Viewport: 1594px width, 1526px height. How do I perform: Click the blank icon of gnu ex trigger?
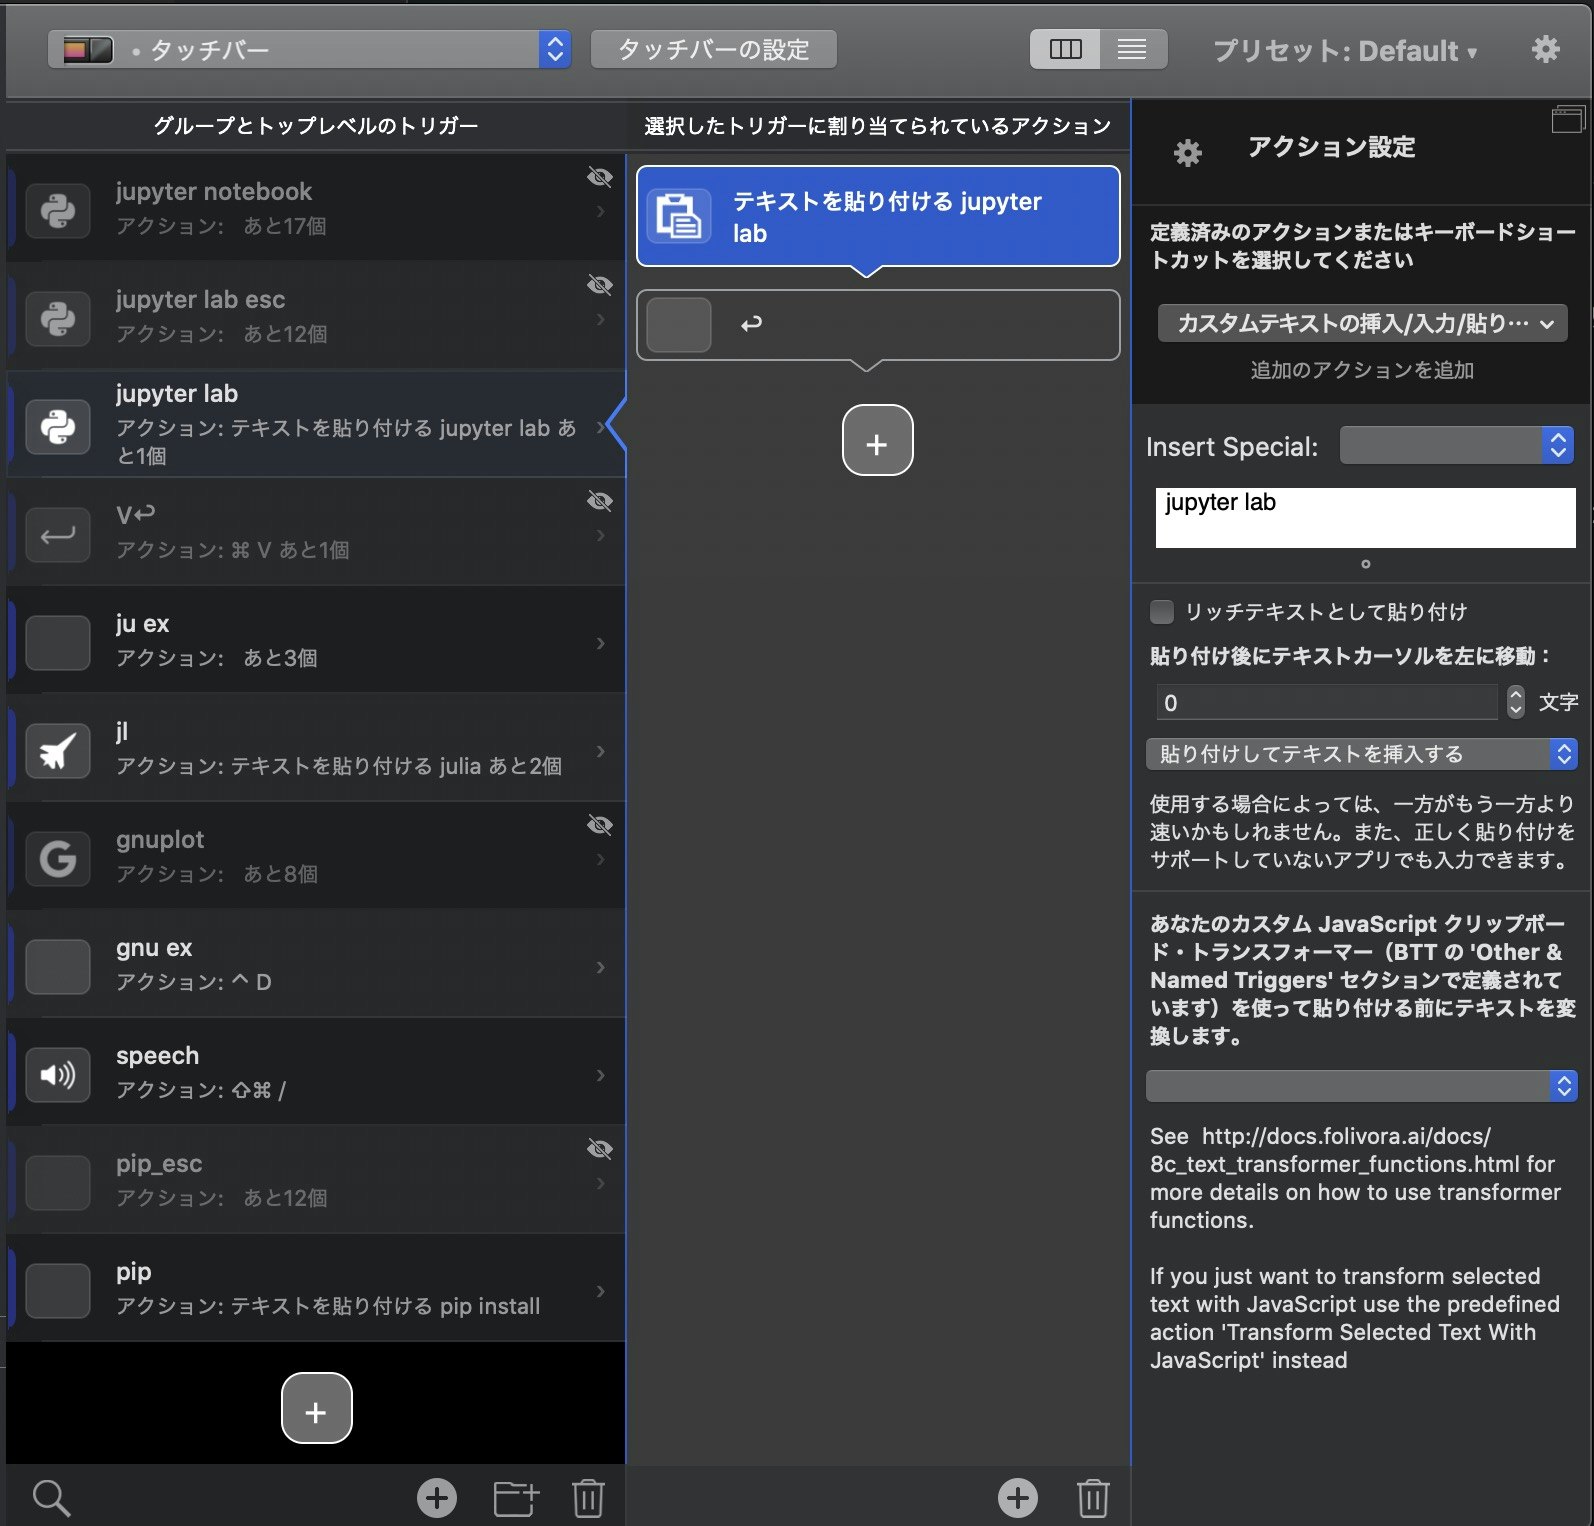[x=58, y=966]
